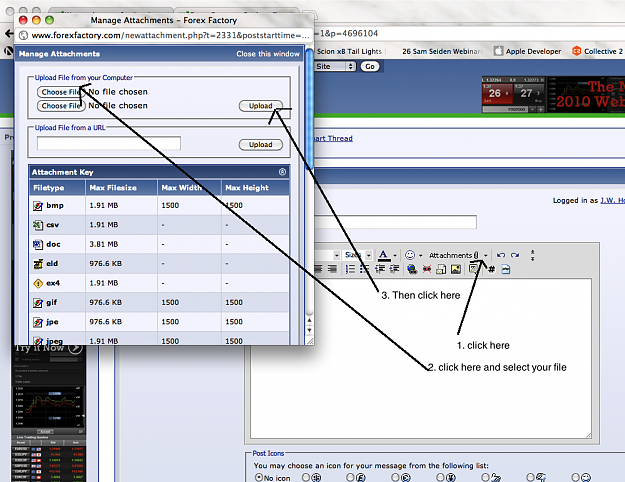Open the Collective 2 bookmark
625x482 pixels.
(597, 51)
